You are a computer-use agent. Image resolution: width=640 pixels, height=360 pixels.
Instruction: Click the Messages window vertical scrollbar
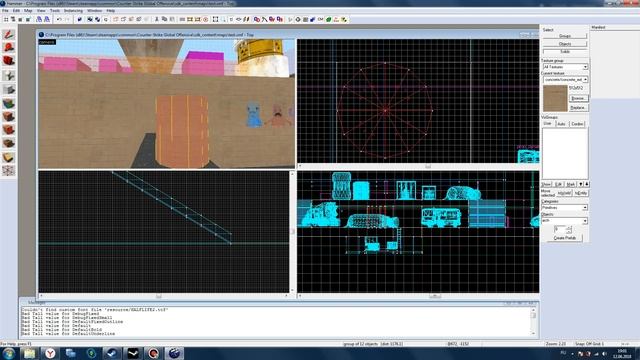[533, 321]
